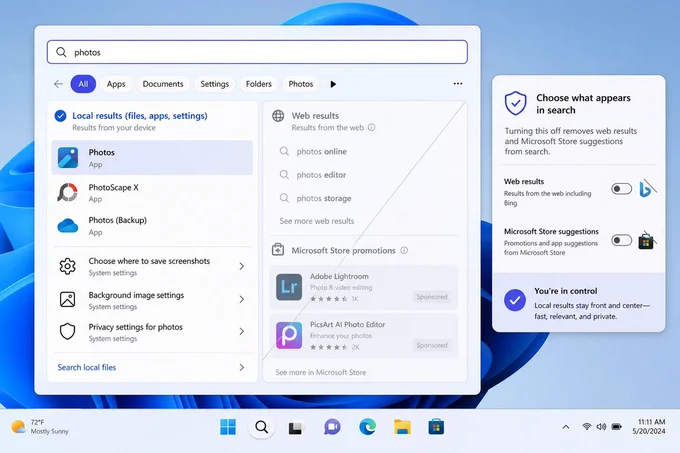
Task: Click the gear icon beside save screenshots
Action: point(68,266)
